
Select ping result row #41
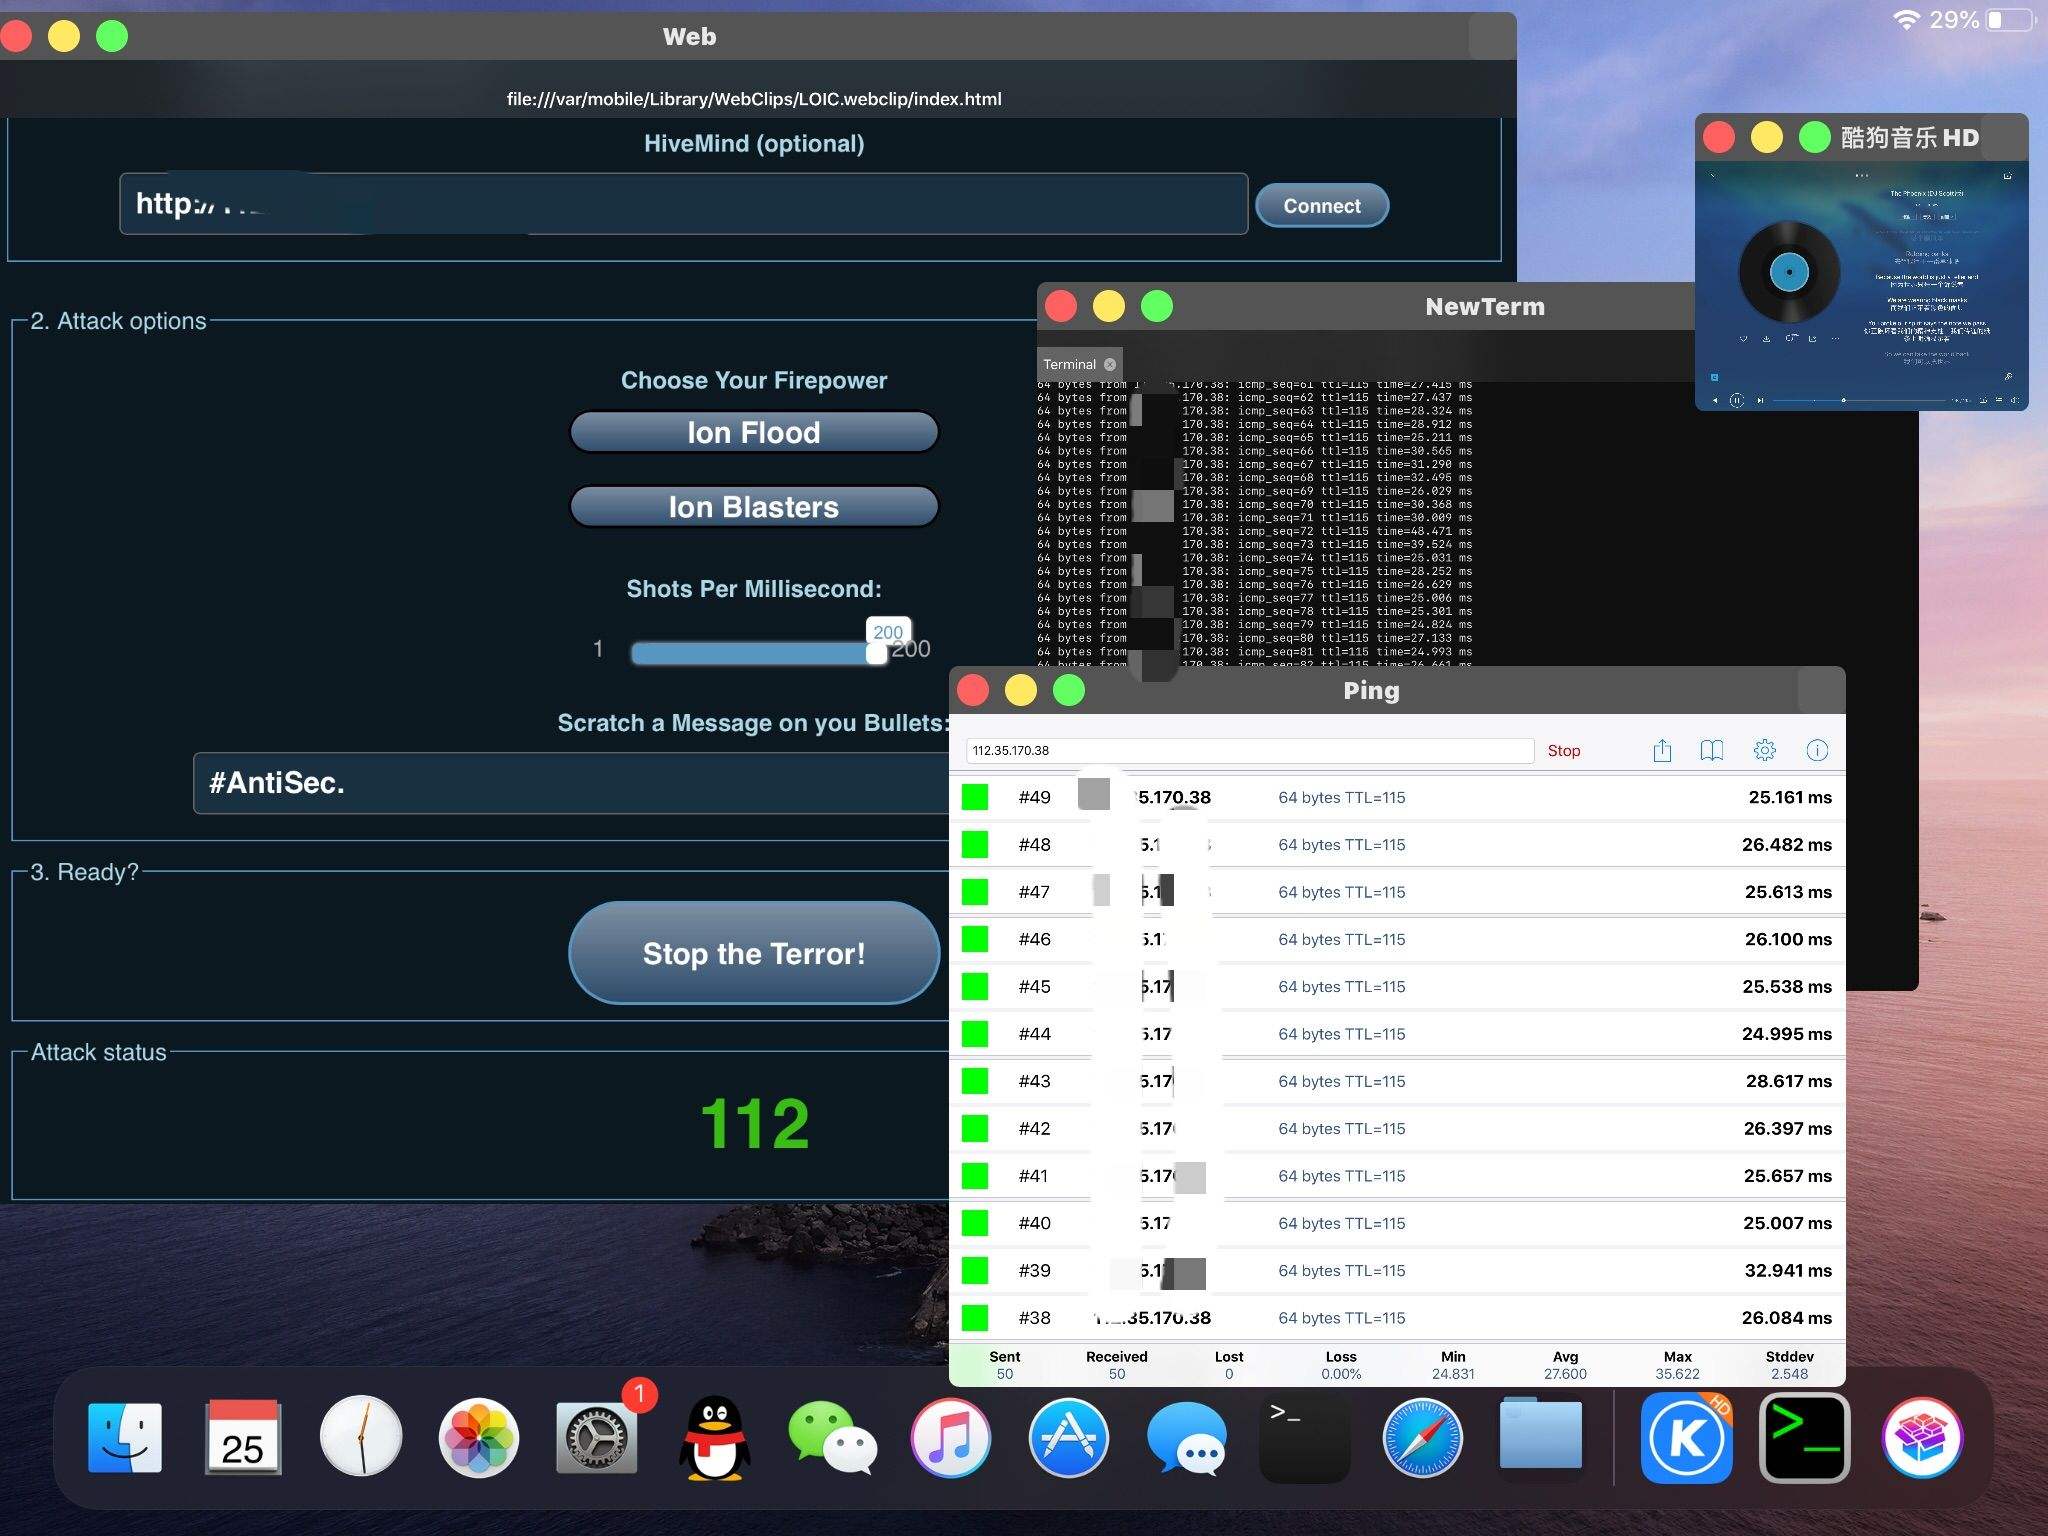pos(1397,1175)
